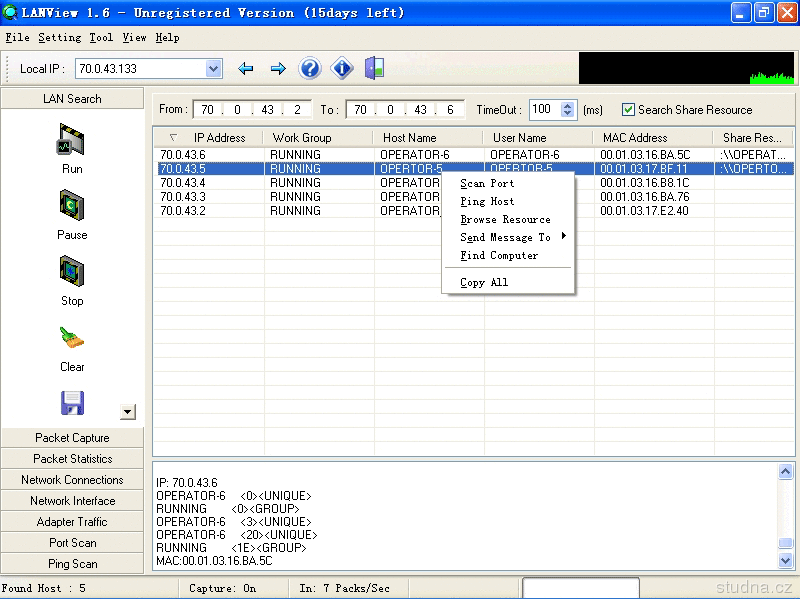The height and width of the screenshot is (599, 800).
Task: Open the Packet Capture panel
Action: (72, 438)
